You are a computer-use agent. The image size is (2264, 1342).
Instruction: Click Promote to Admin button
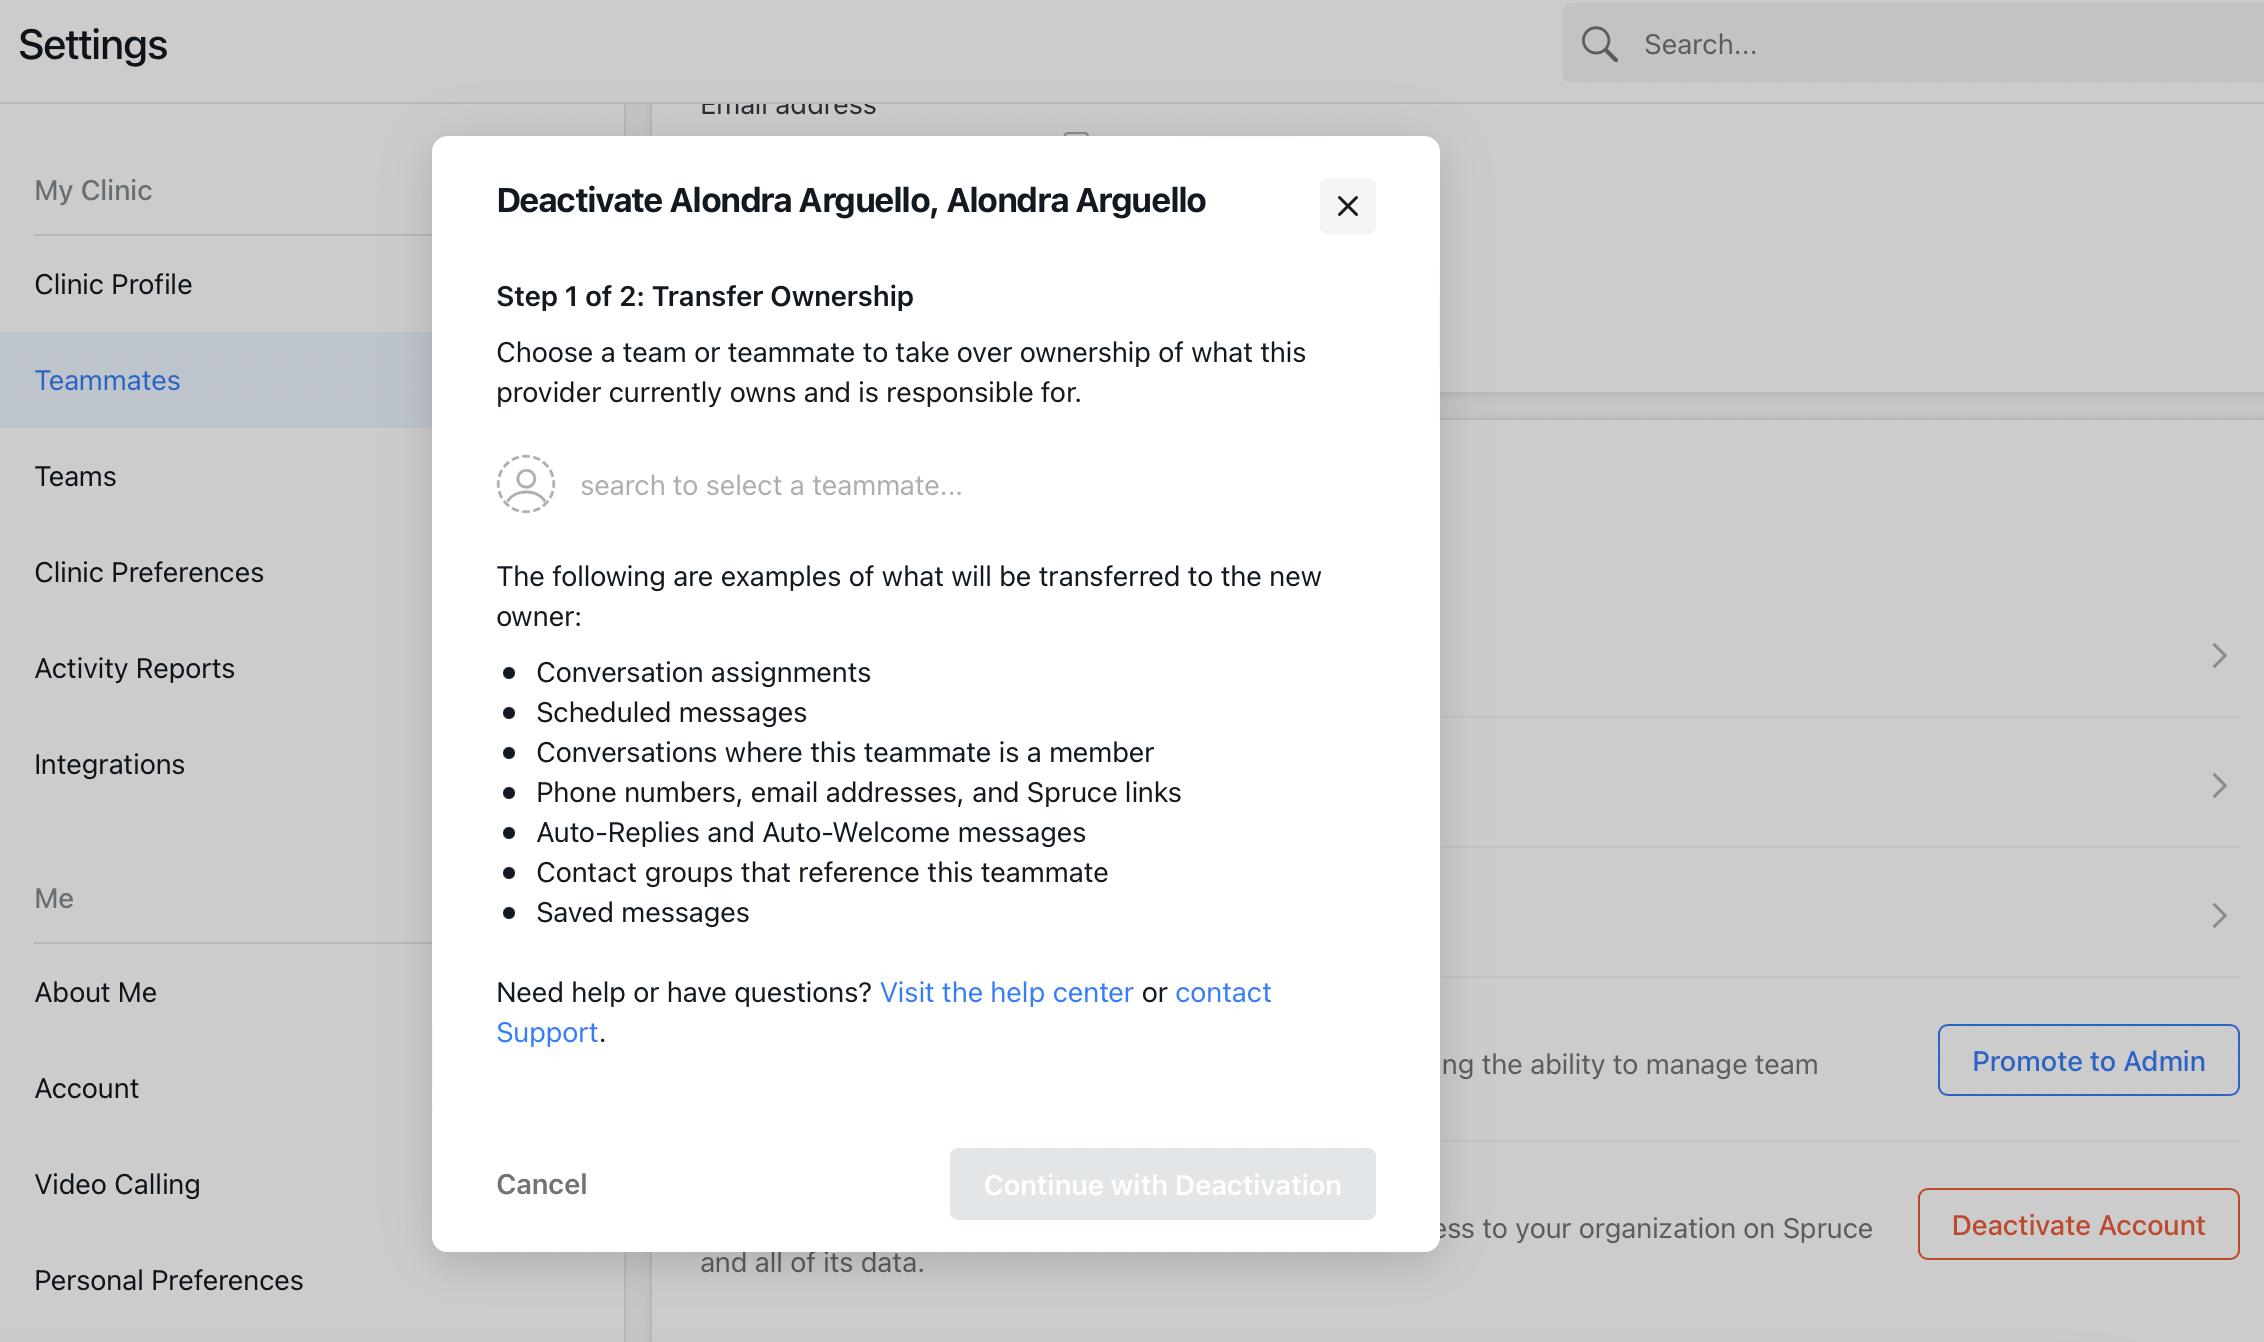click(2088, 1060)
